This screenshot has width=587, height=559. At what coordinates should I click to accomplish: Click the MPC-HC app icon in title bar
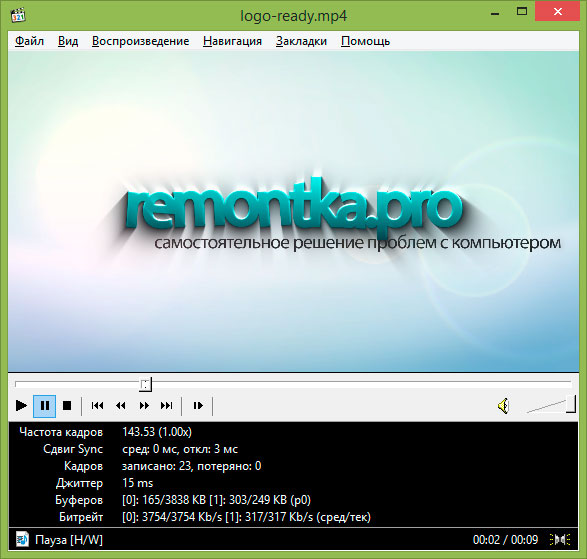pyautogui.click(x=18, y=15)
